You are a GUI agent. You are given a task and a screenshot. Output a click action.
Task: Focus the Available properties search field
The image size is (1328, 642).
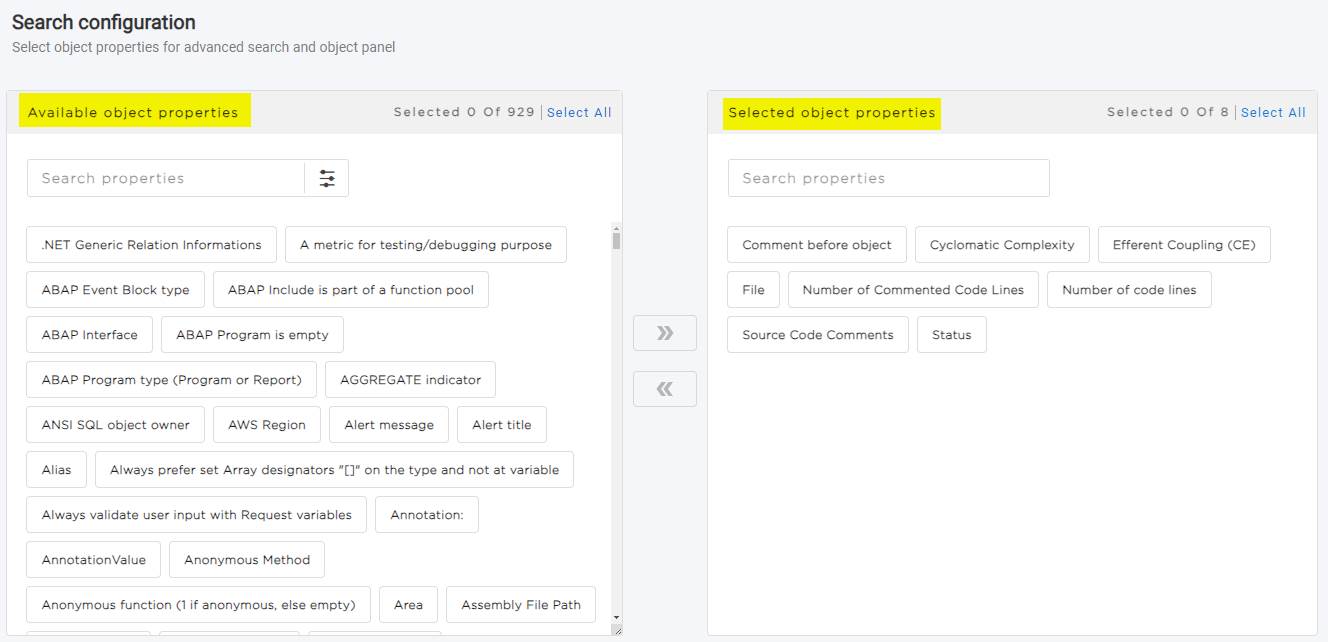point(165,178)
